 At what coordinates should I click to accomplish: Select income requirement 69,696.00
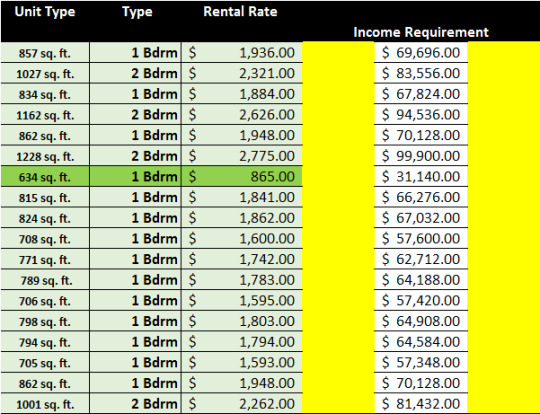point(421,53)
